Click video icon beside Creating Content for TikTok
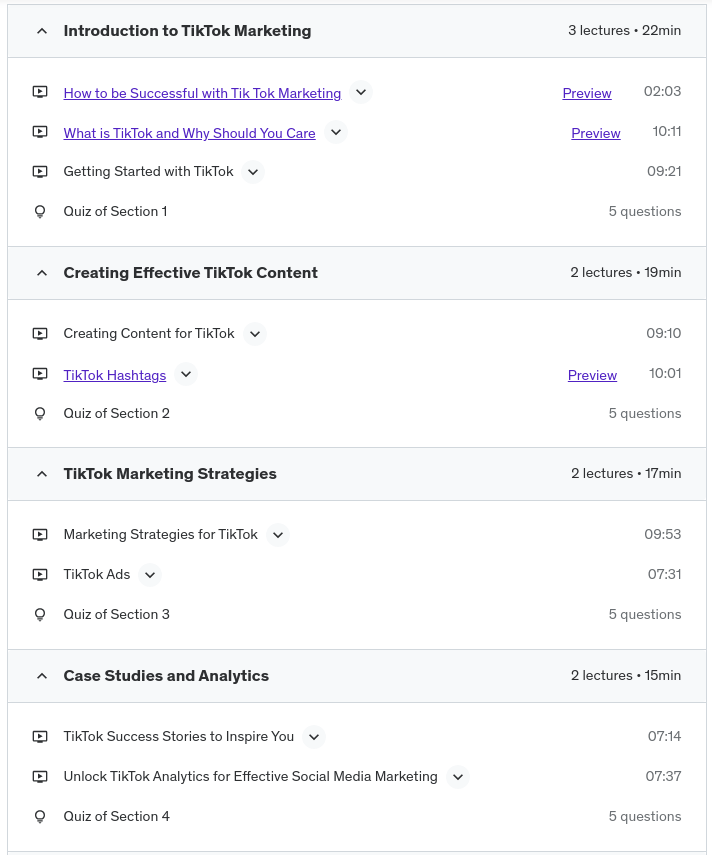Image resolution: width=712 pixels, height=855 pixels. tap(40, 334)
